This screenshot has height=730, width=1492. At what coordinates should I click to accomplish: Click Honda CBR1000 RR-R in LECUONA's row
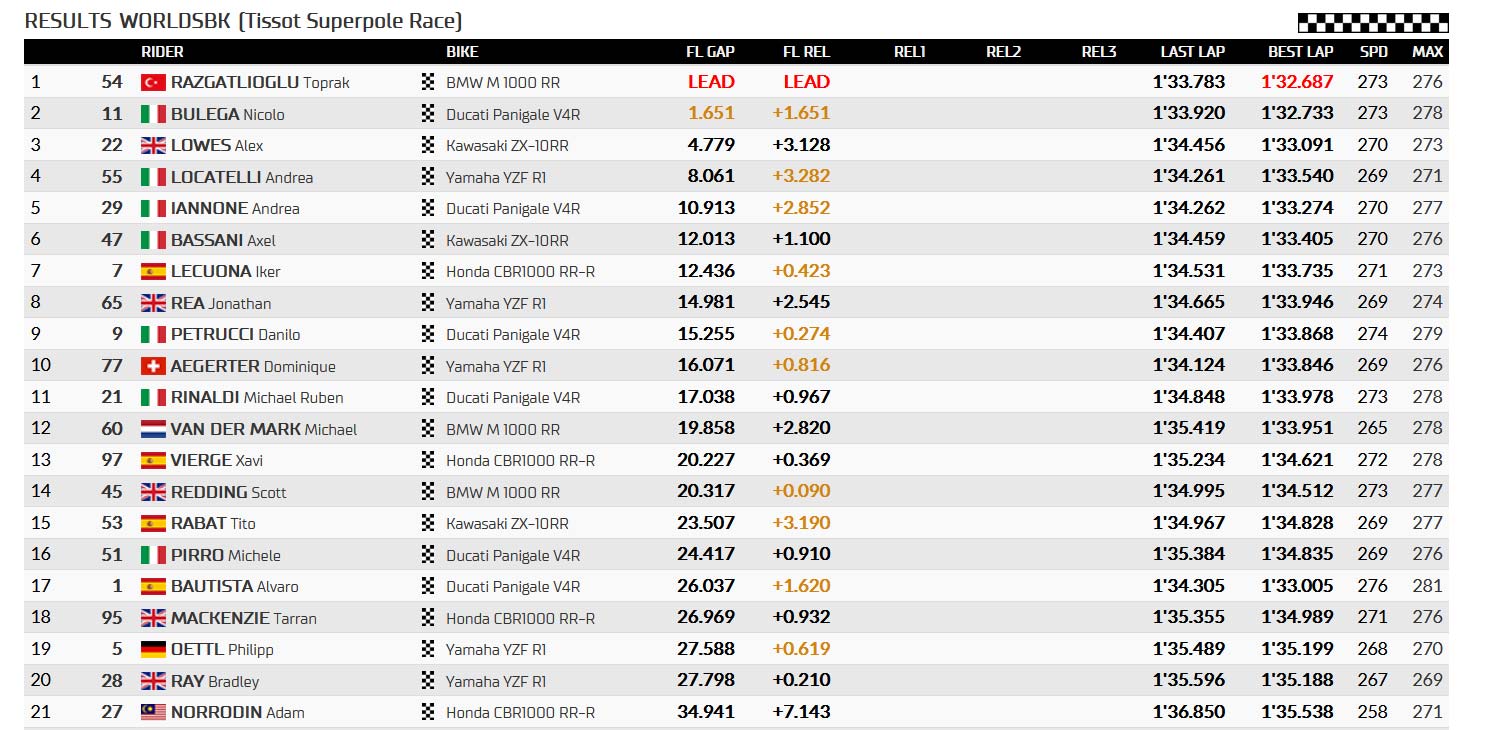coord(520,271)
